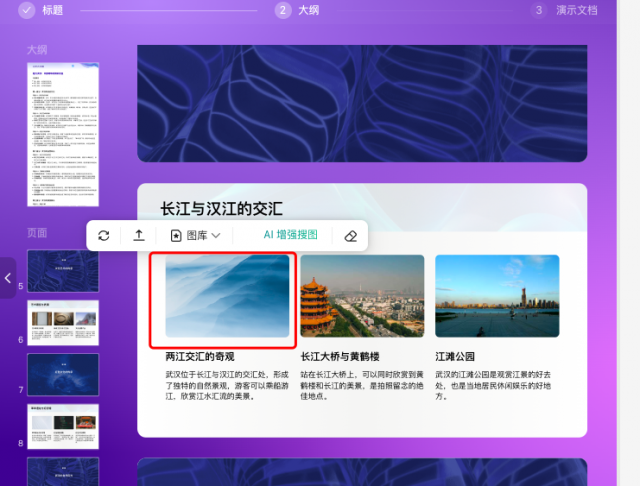640x486 pixels.
Task: Open the outline thumbnail under 大纲
Action: click(63, 133)
